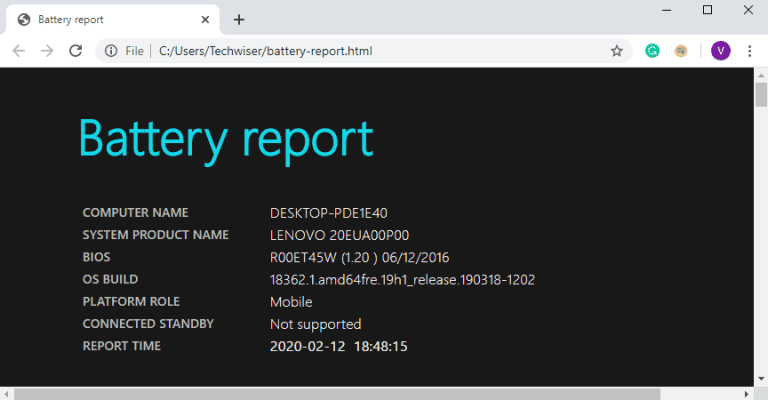Select the 2020-02-12 18:48:15 report time
The width and height of the screenshot is (768, 400).
pyautogui.click(x=338, y=347)
